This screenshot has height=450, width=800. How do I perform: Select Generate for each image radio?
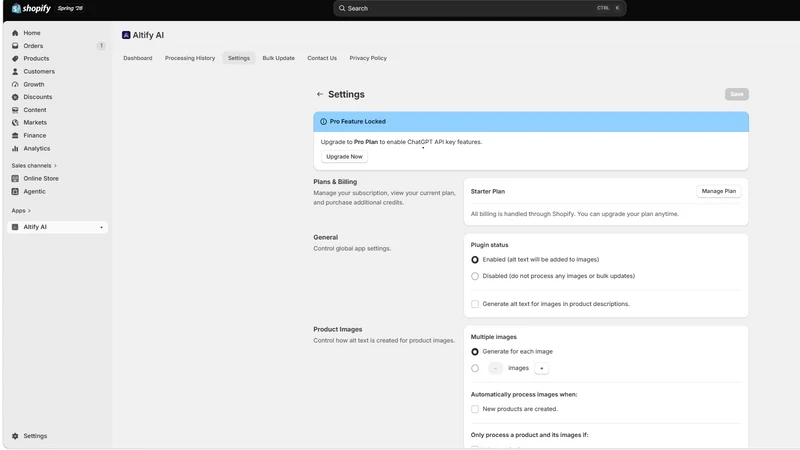point(475,352)
